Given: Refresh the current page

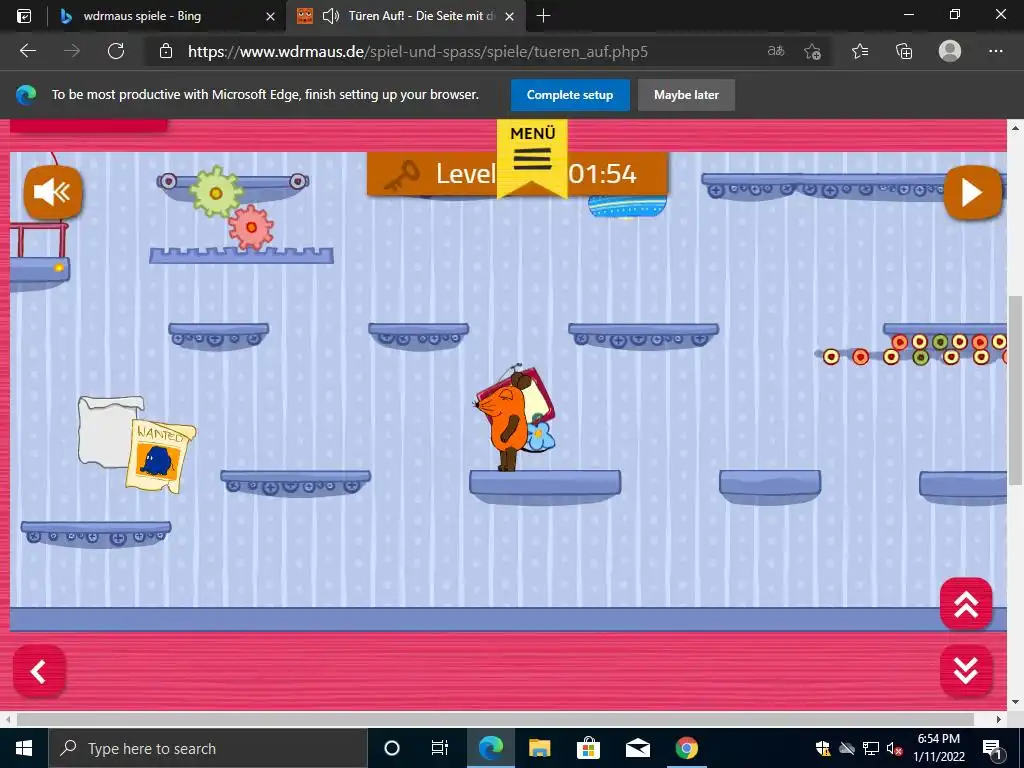Looking at the screenshot, I should (x=116, y=51).
